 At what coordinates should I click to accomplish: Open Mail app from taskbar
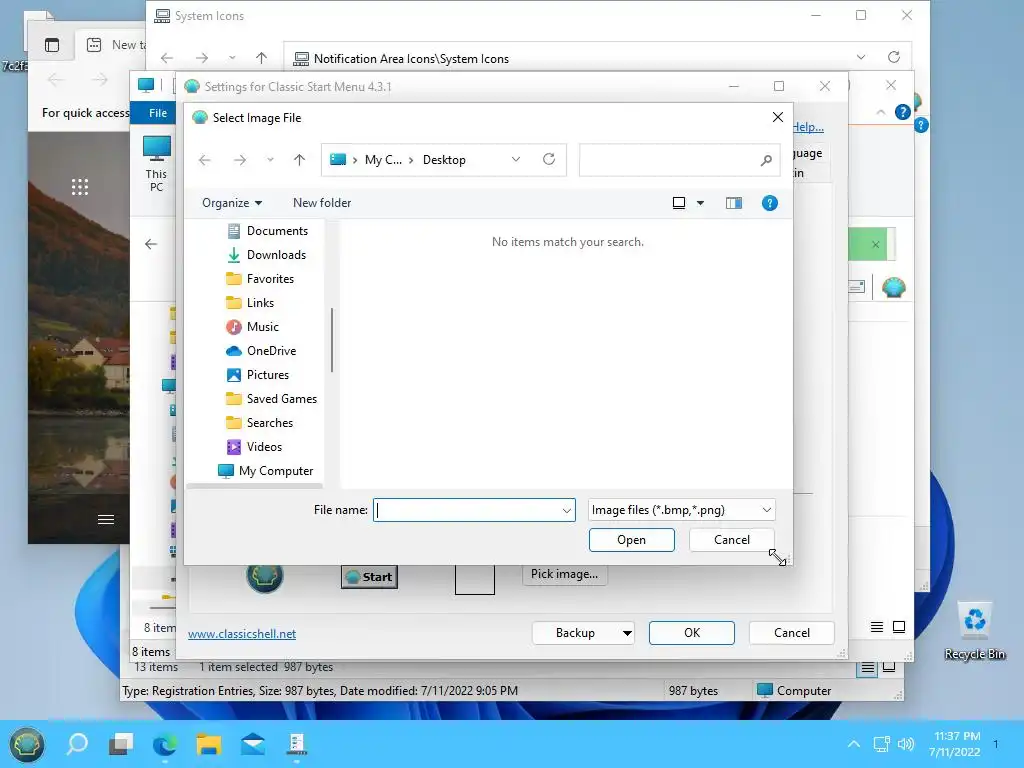click(253, 744)
